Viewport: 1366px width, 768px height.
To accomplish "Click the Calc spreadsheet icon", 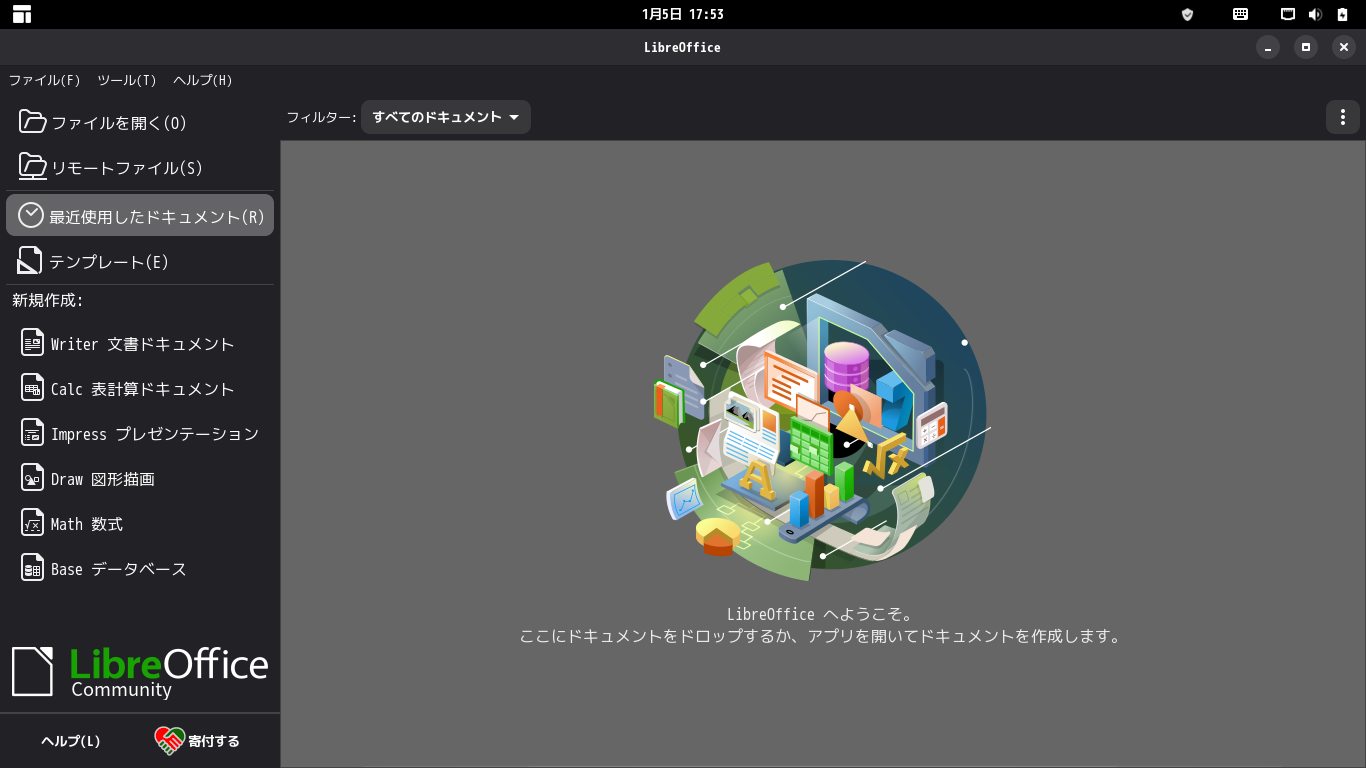I will (33, 388).
